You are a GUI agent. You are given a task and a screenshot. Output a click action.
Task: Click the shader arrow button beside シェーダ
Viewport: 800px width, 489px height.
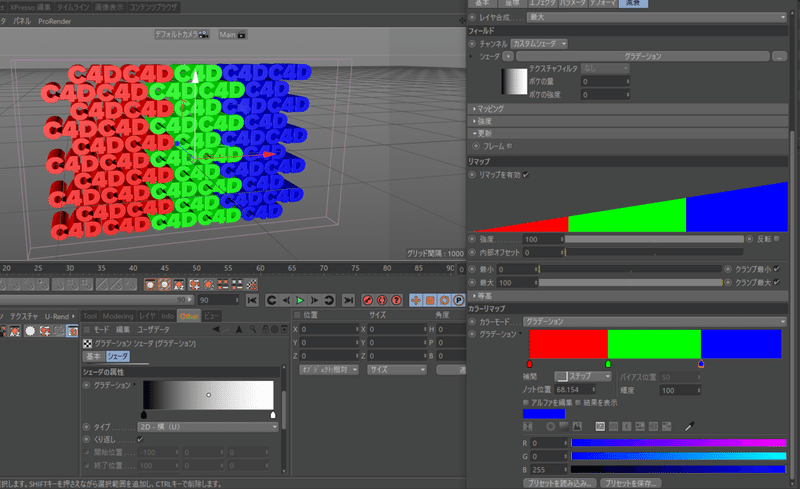pyautogui.click(x=508, y=56)
